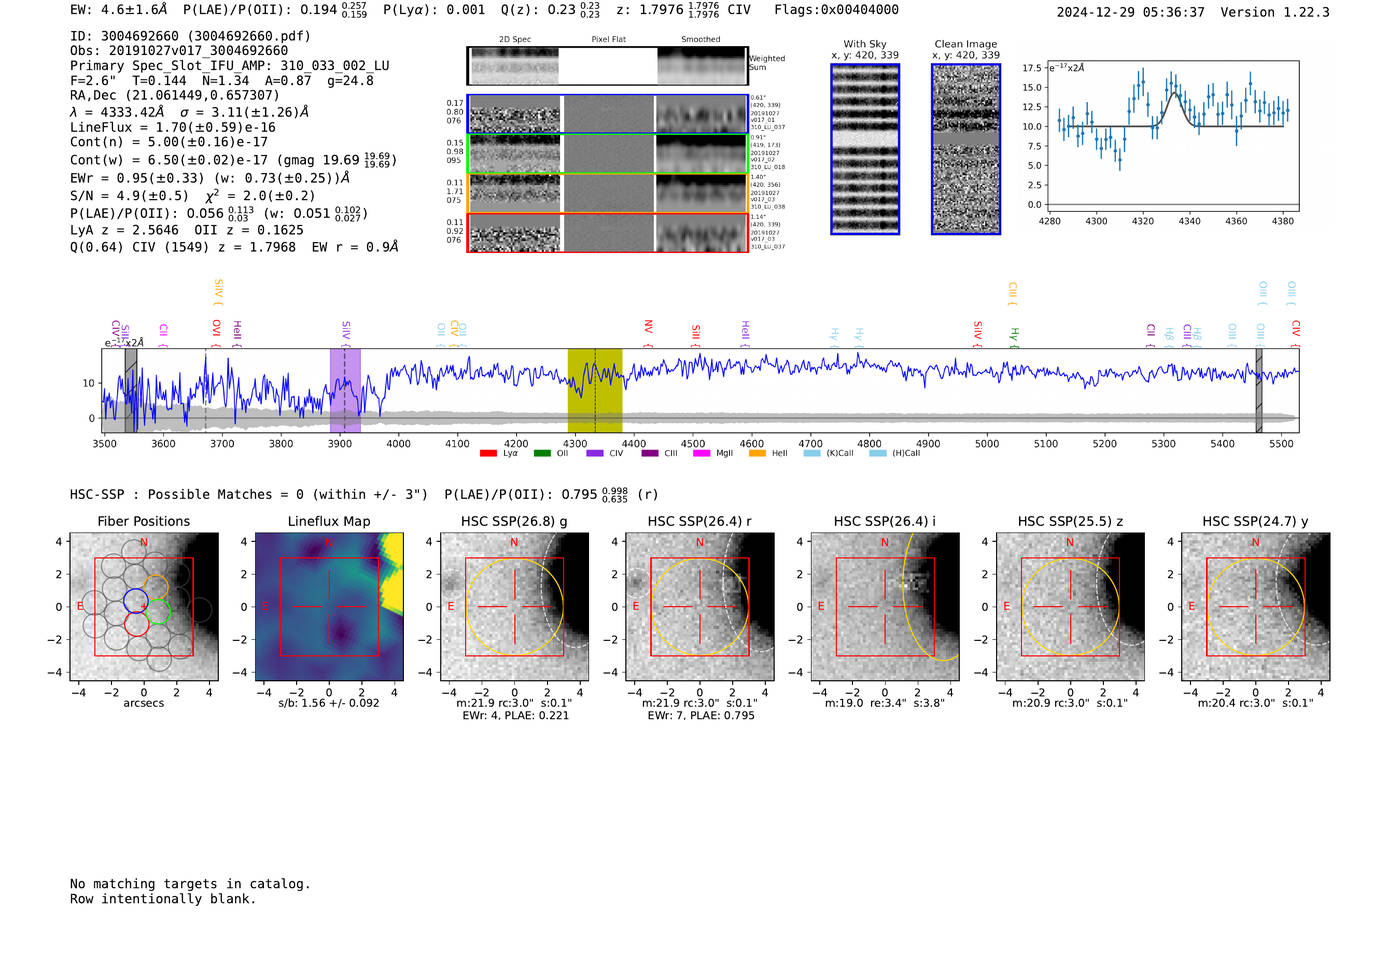View the HSC SSP(26.4) i-band cutout
This screenshot has width=1400, height=953.
885,606
